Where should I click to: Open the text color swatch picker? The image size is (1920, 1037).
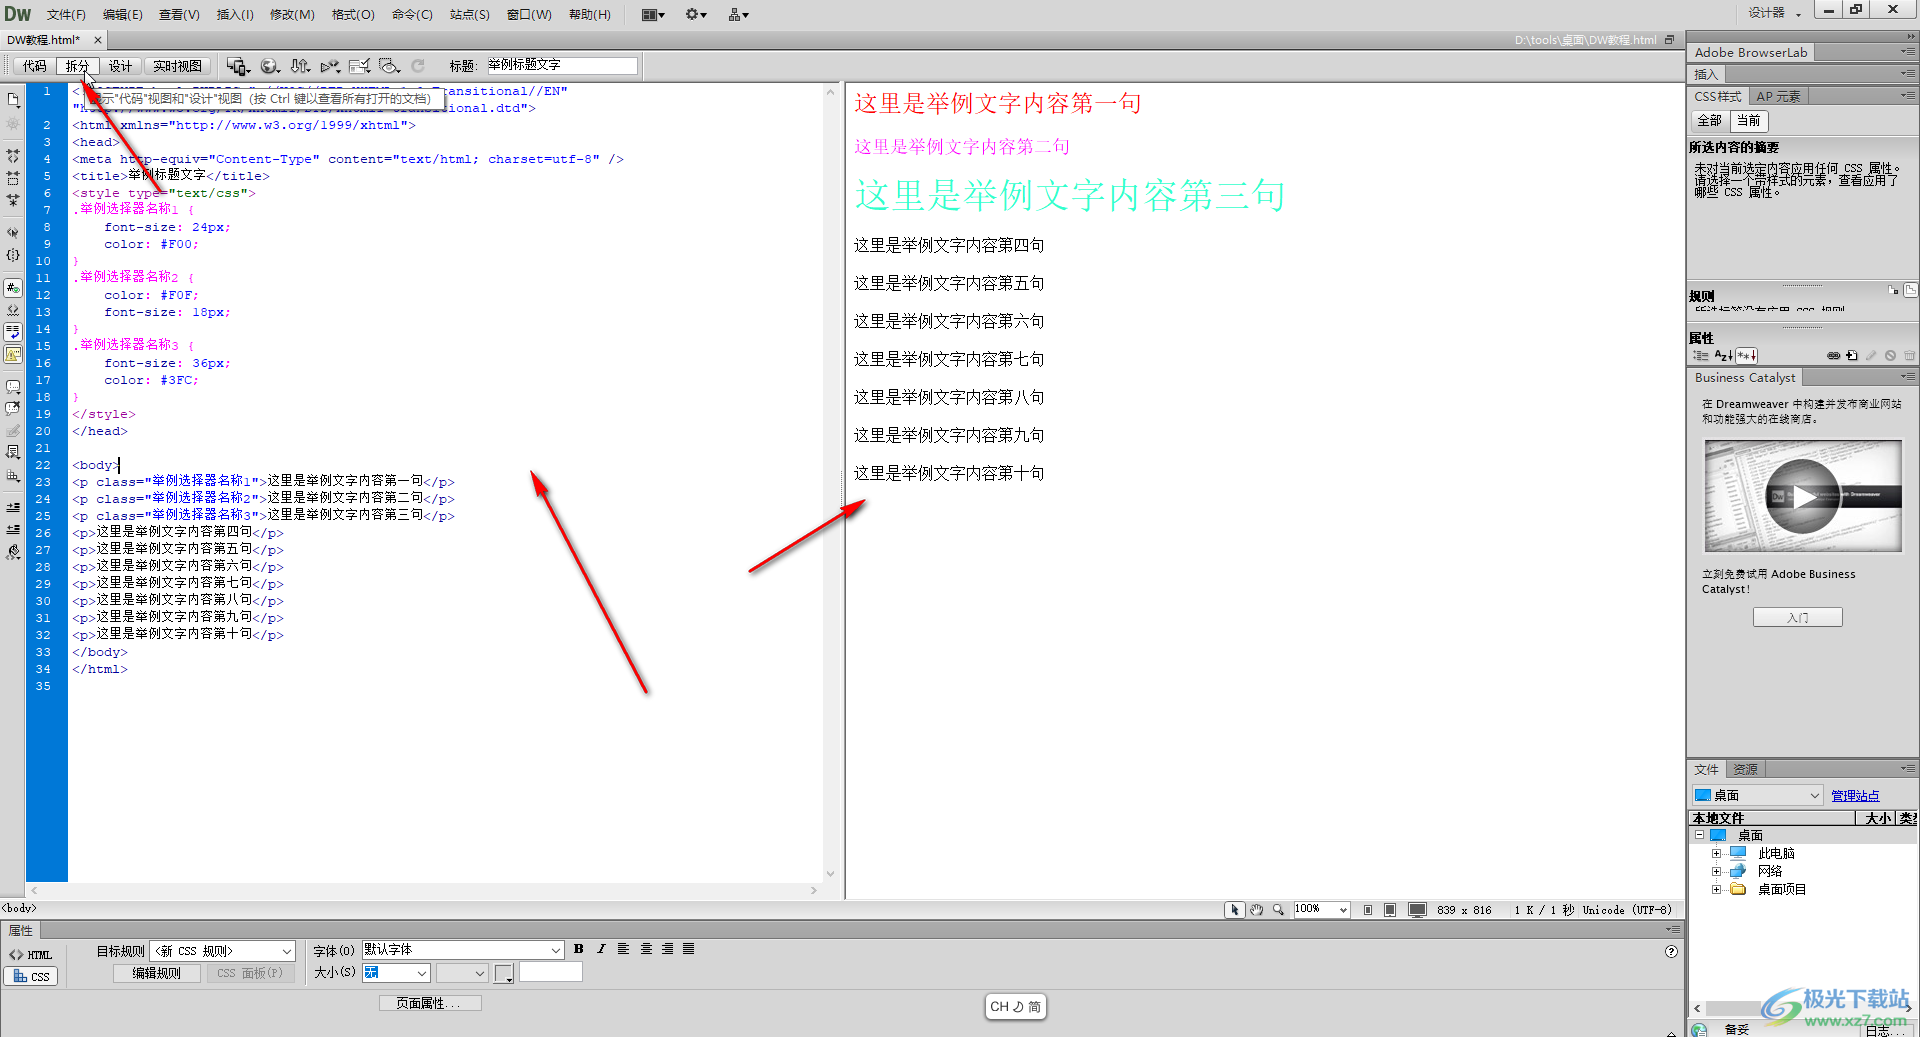[x=504, y=973]
